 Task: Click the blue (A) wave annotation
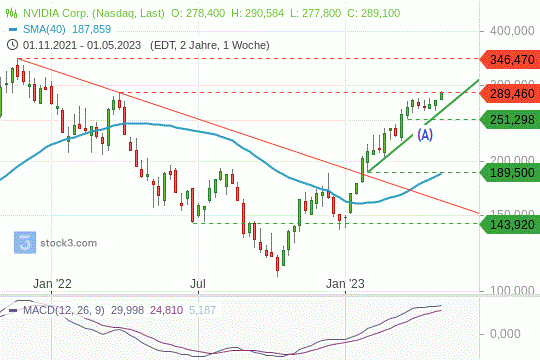(x=425, y=135)
